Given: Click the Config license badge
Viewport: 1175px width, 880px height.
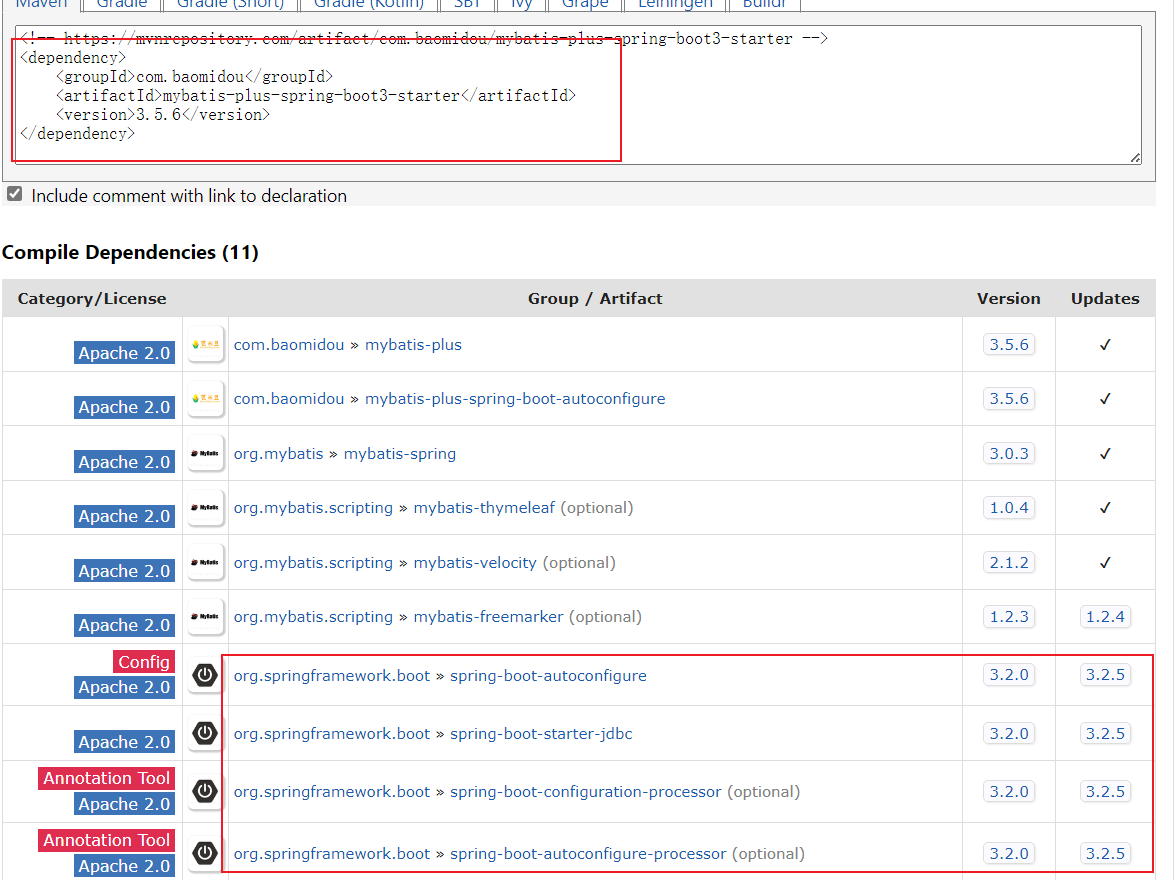Looking at the screenshot, I should tap(143, 661).
